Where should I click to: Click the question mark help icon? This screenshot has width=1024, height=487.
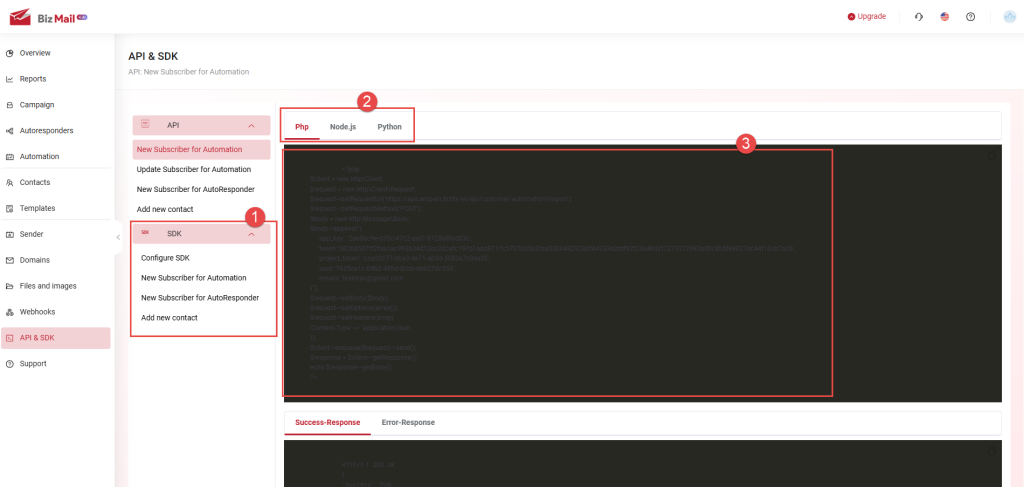coord(970,16)
